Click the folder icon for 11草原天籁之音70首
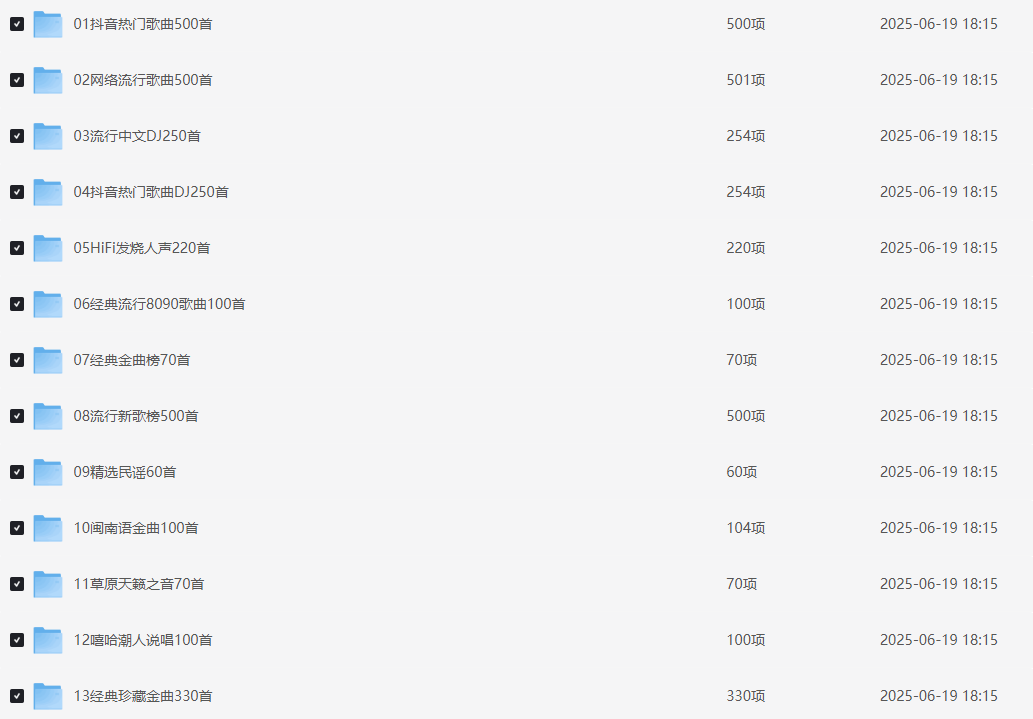This screenshot has height=719, width=1033. pyautogui.click(x=47, y=584)
